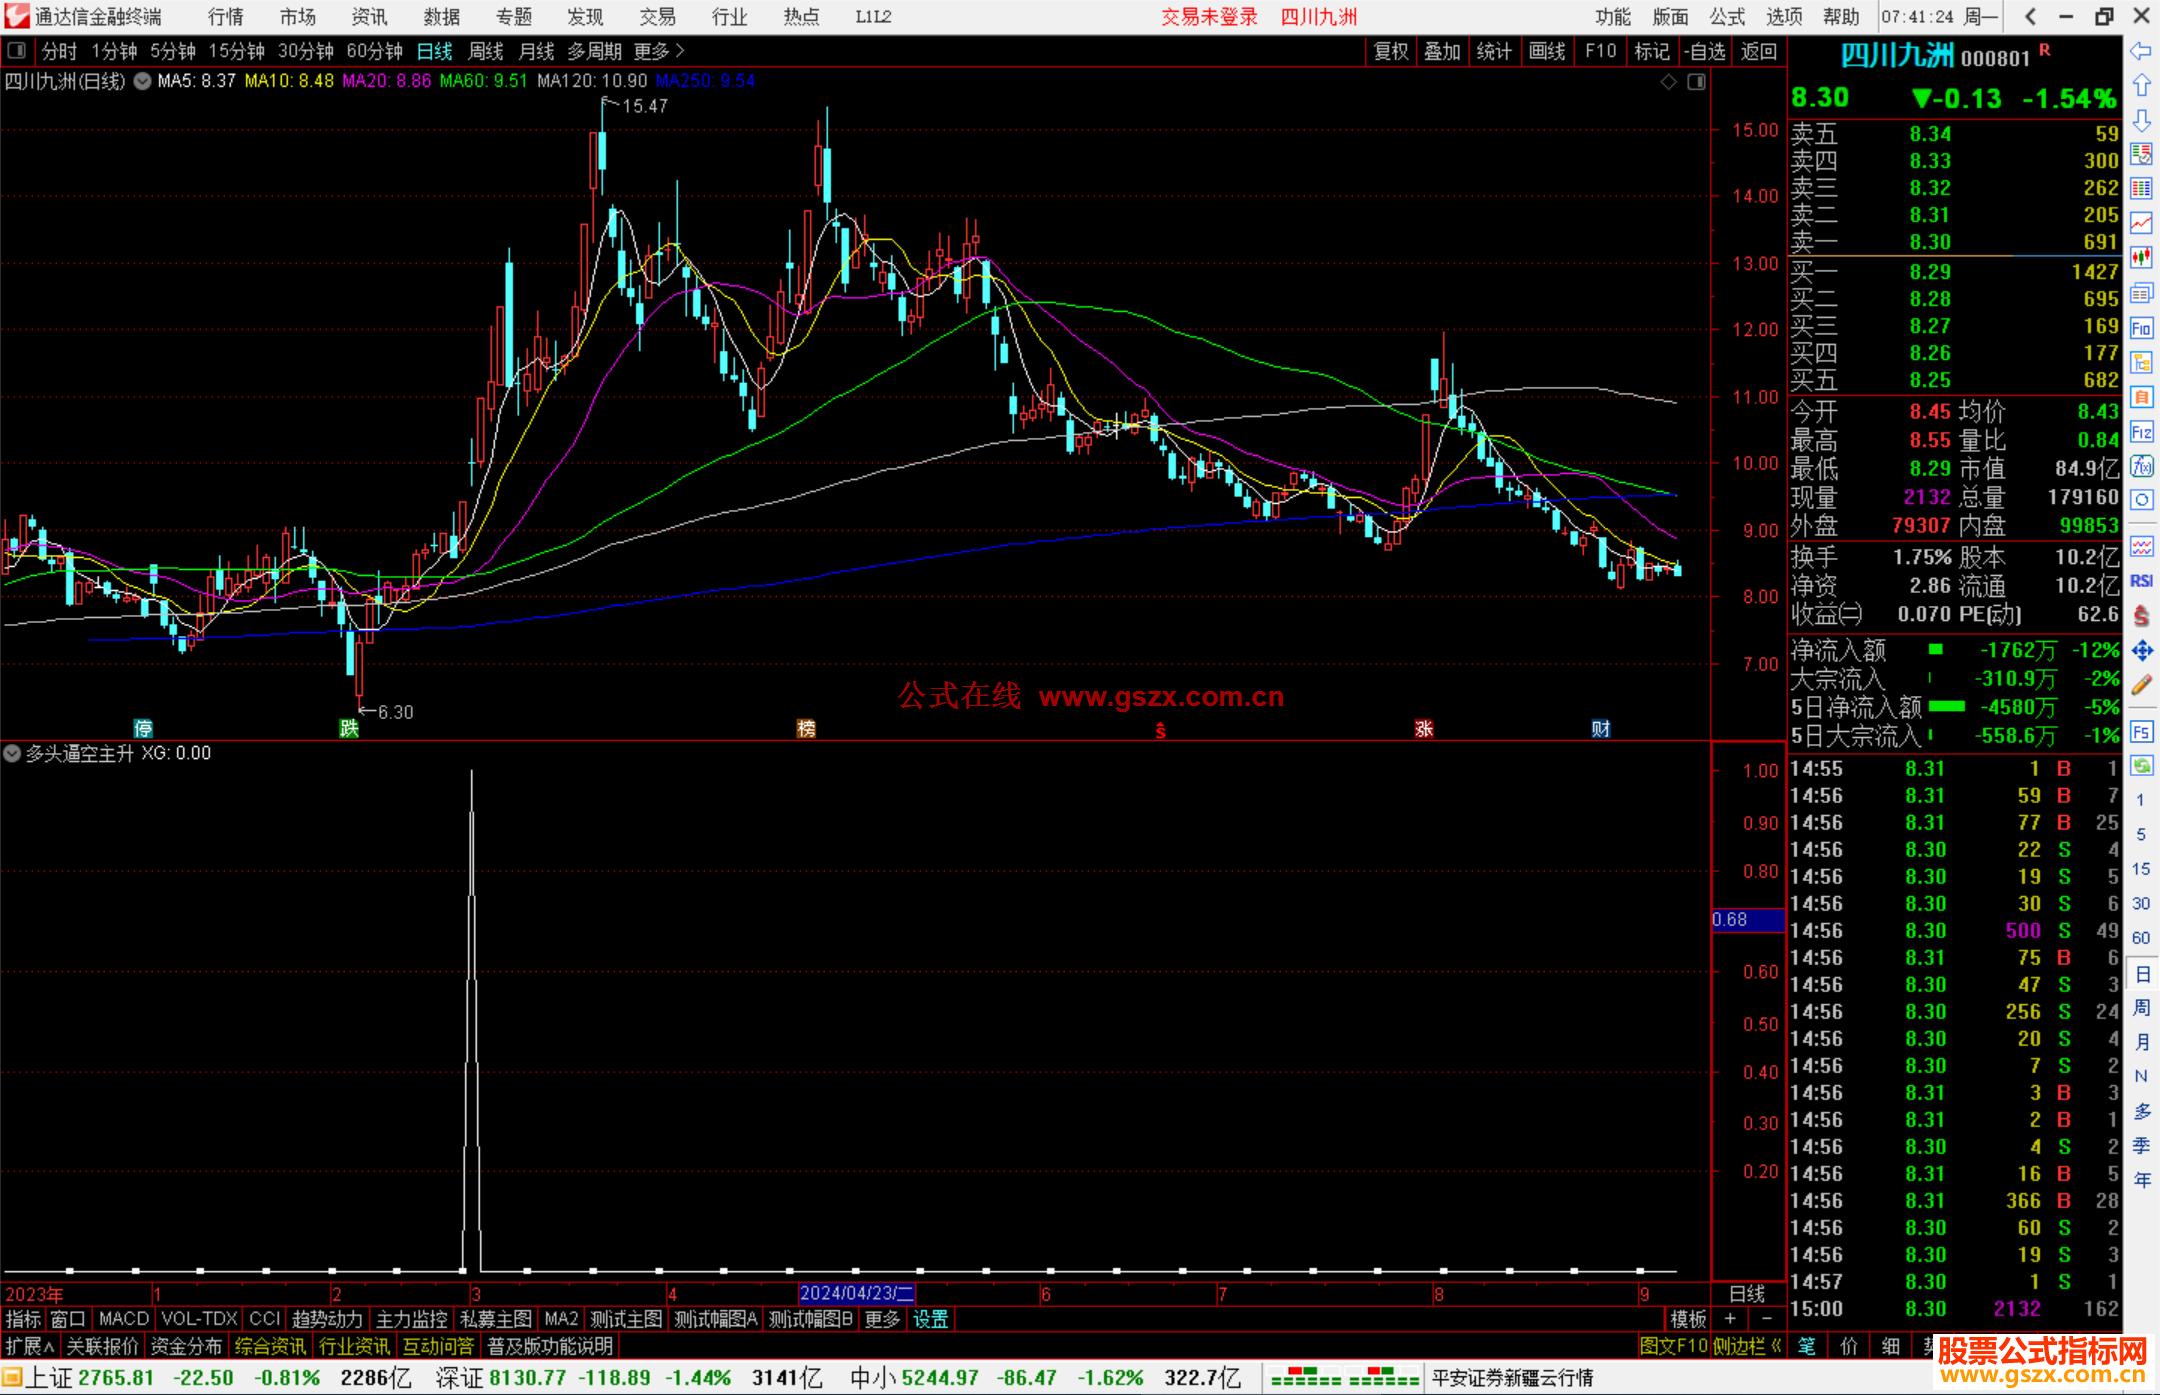2160x1395 pixels.
Task: Toggle the panel layout icon left of 分时
Action: [x=16, y=50]
